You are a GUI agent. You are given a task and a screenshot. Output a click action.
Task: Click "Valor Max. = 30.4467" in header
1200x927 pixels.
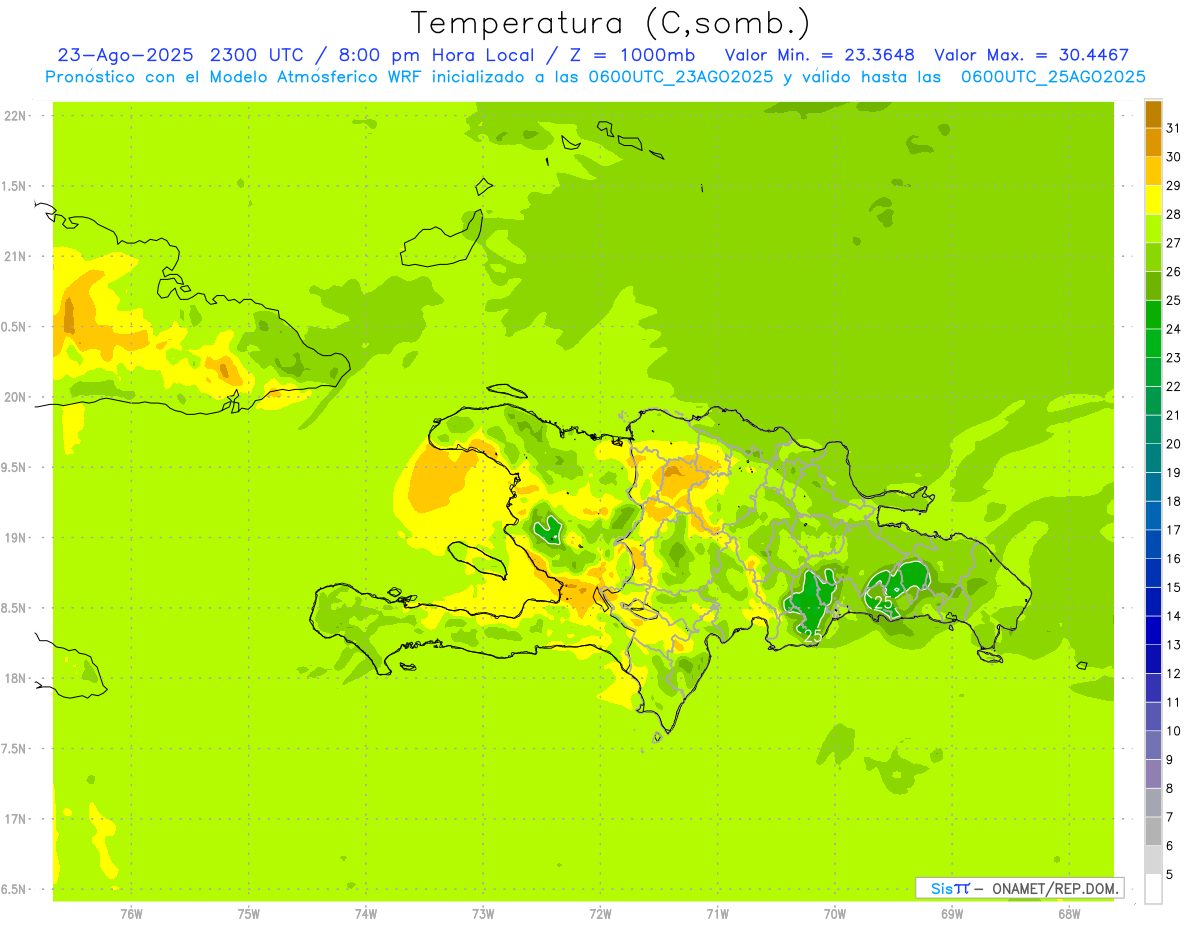(1031, 55)
